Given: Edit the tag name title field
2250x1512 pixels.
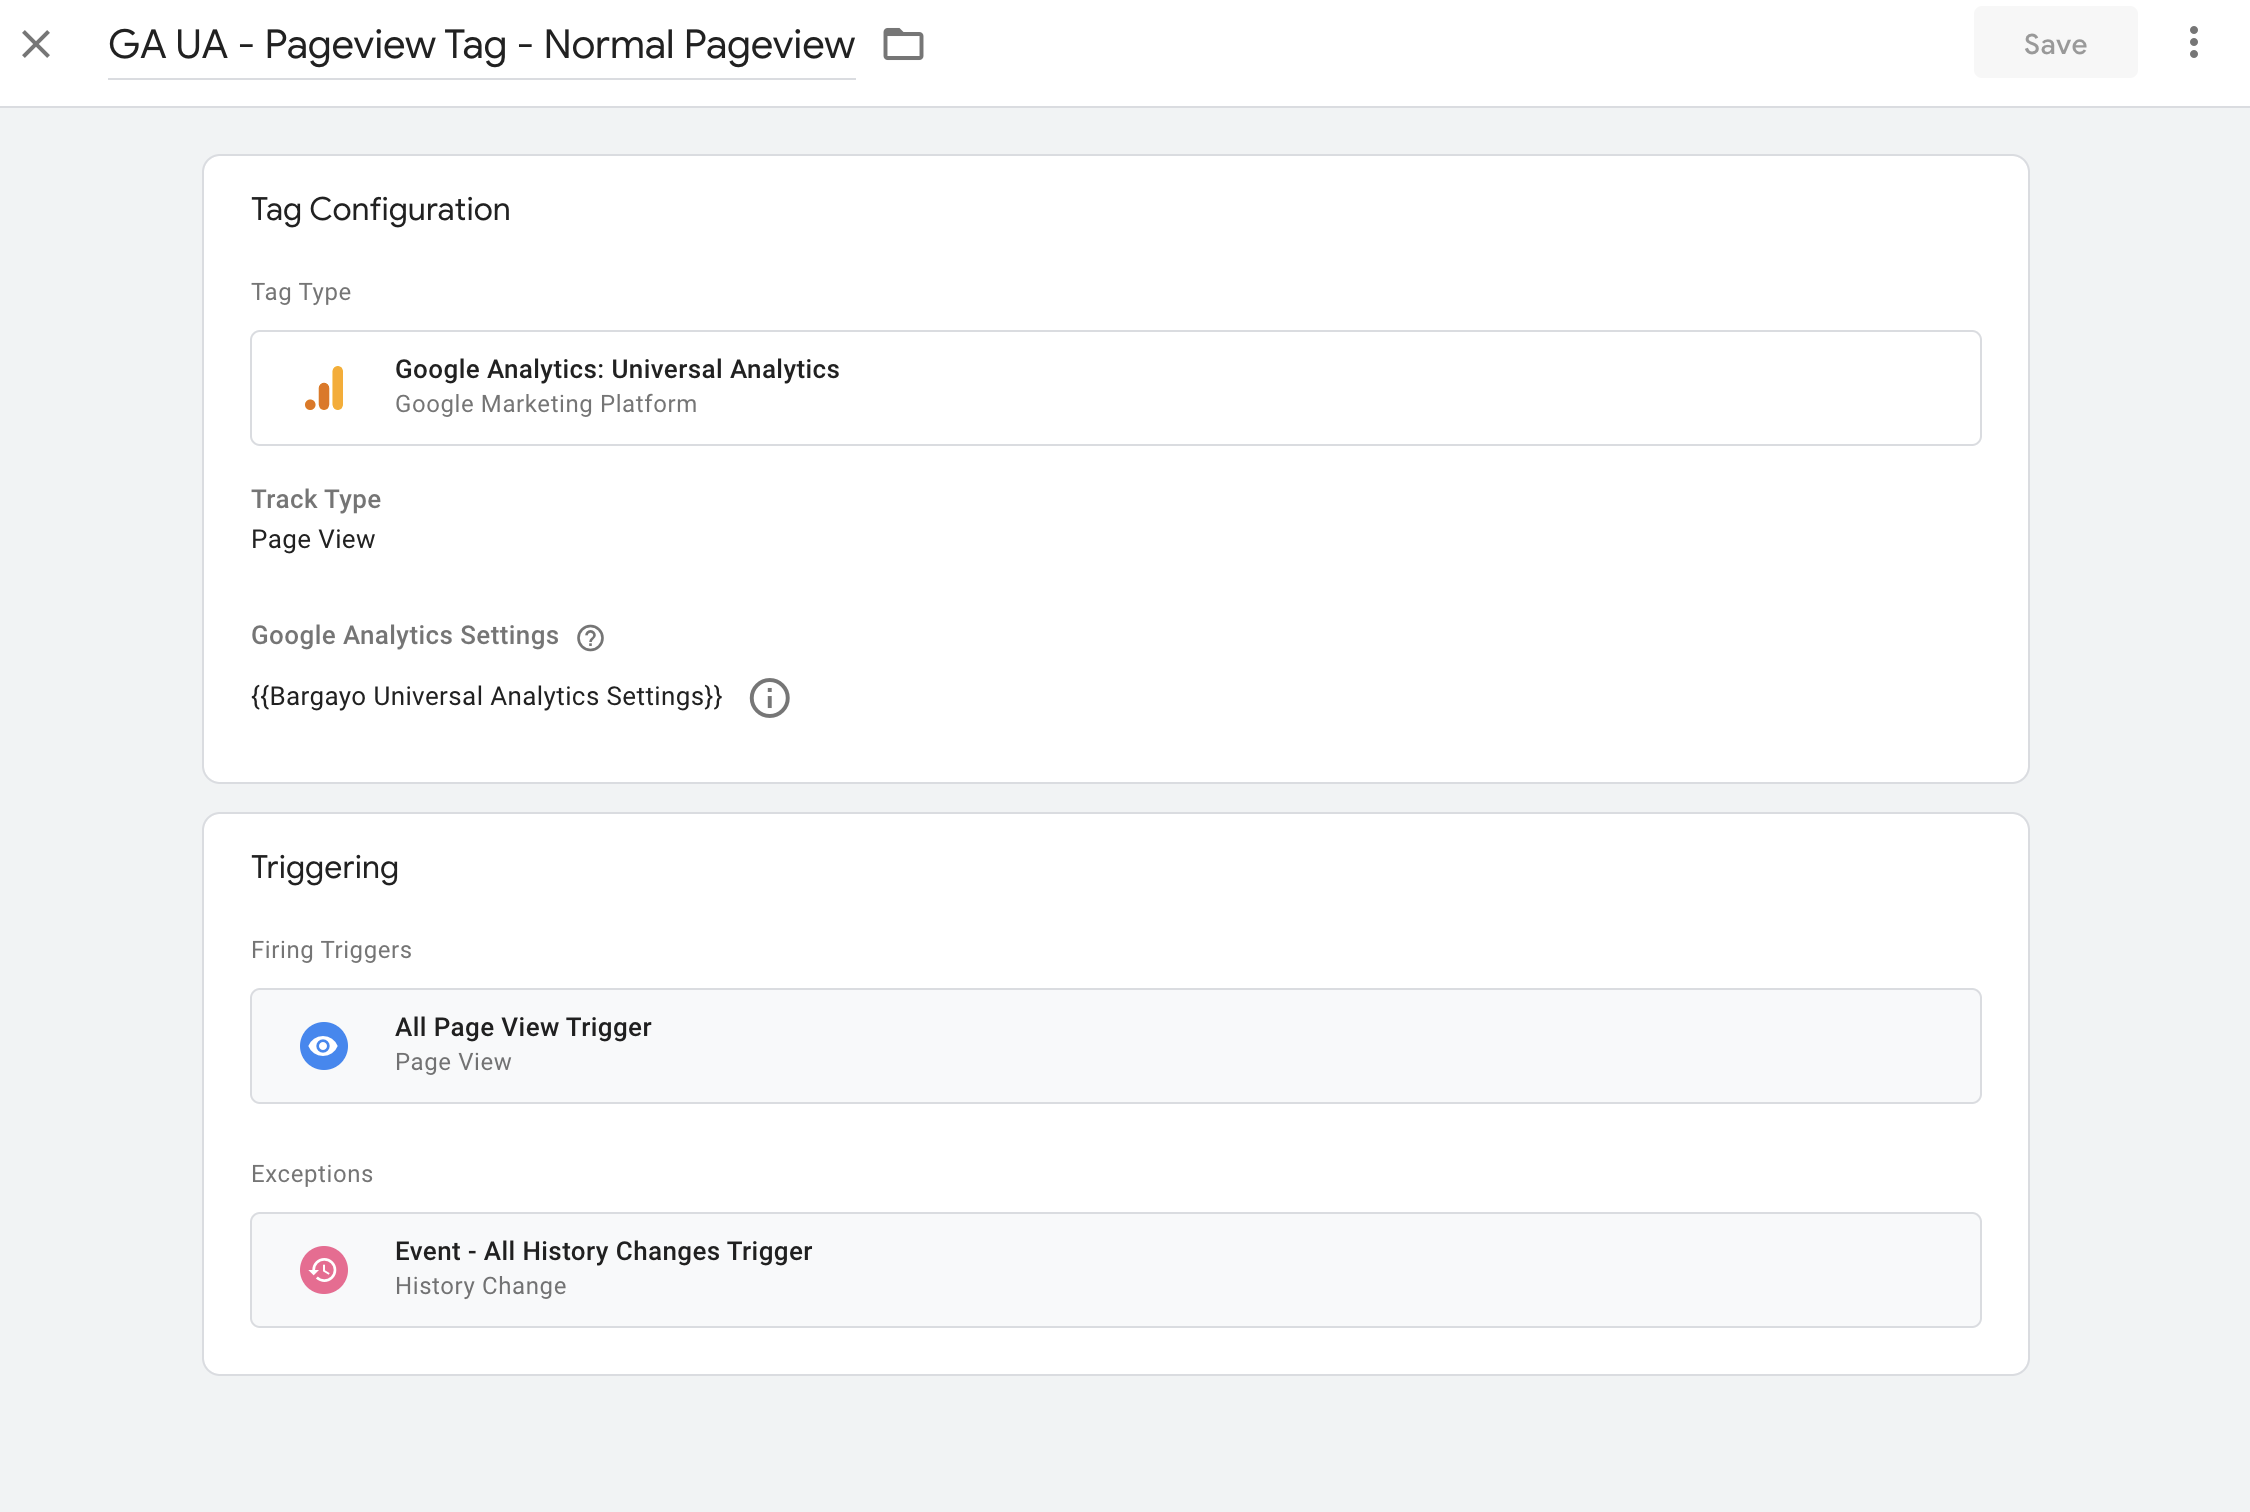Looking at the screenshot, I should [x=481, y=45].
